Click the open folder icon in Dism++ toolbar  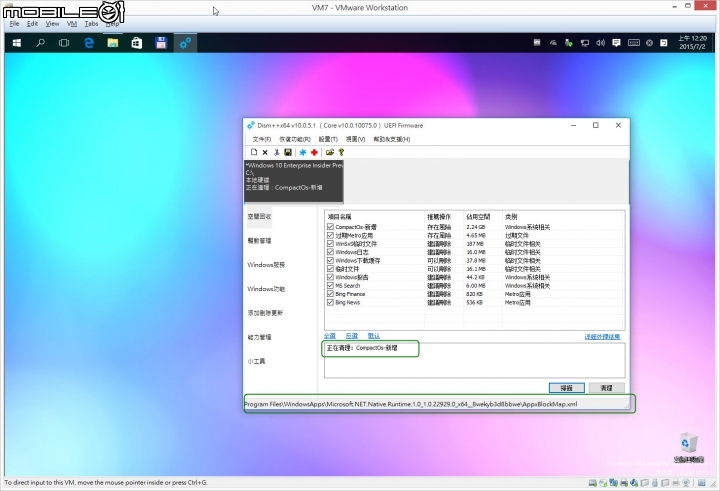(330, 152)
